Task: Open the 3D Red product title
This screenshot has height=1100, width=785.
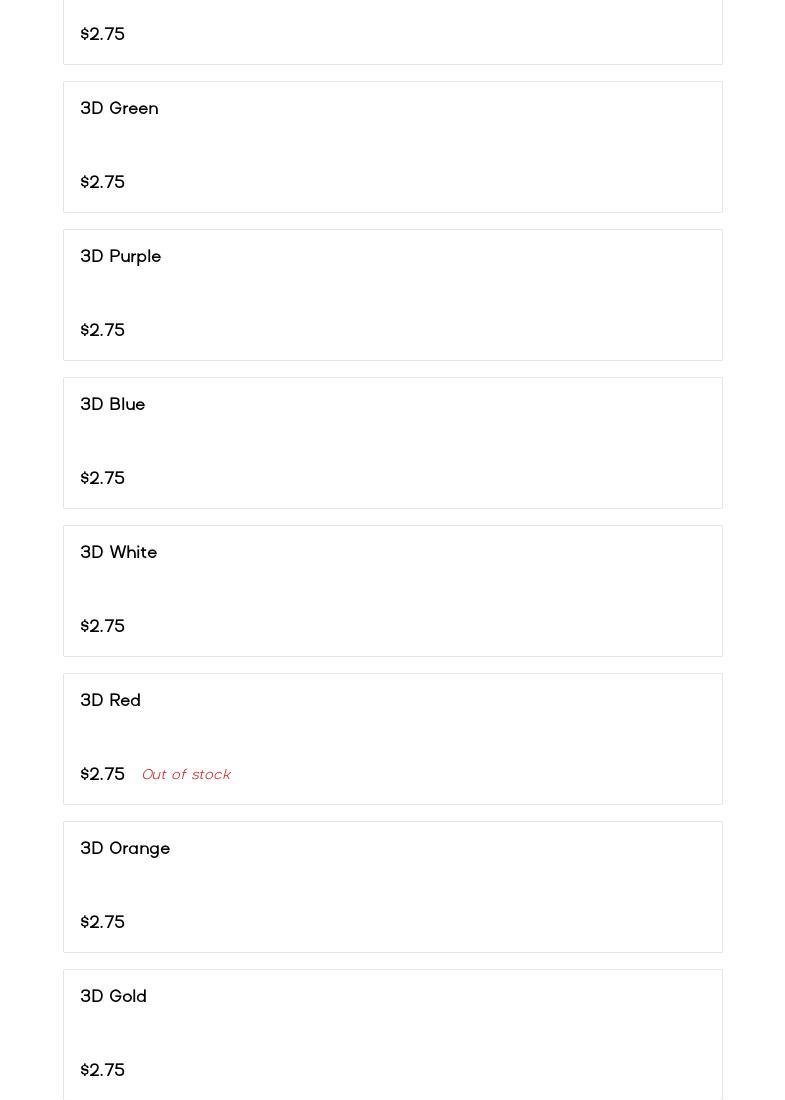Action: click(111, 700)
